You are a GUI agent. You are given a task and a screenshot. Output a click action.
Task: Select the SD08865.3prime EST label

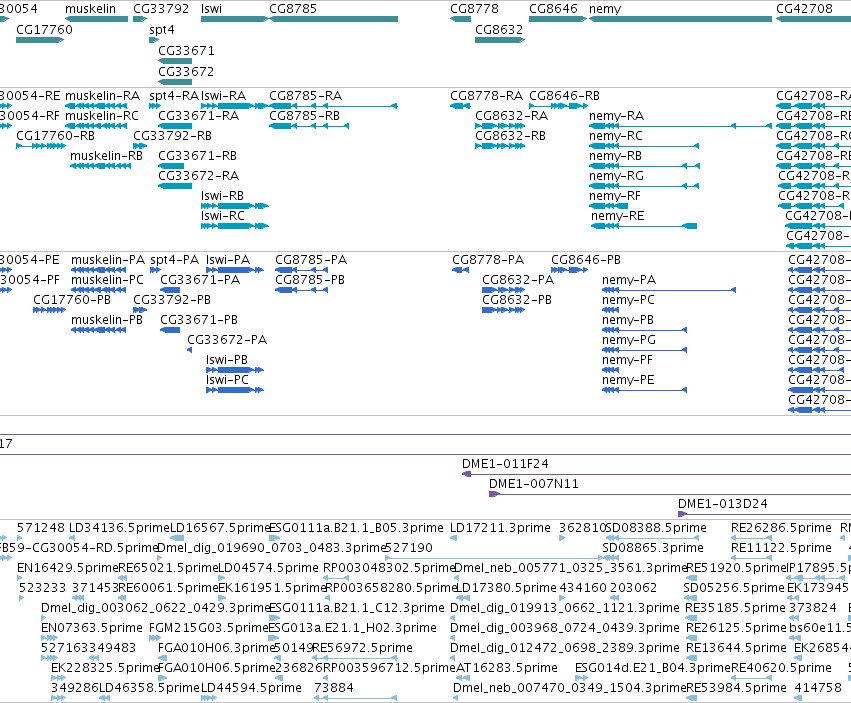653,548
